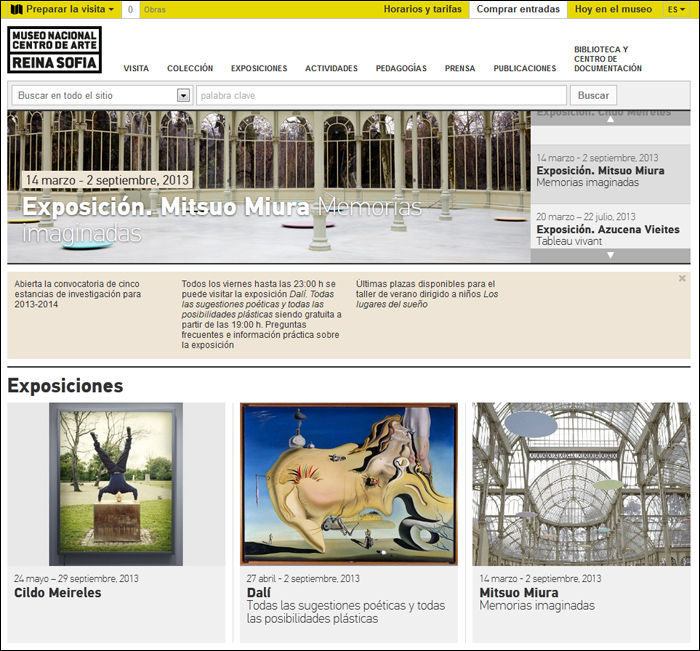This screenshot has width=700, height=651.
Task: Click the Dalí painting thumbnail
Action: (x=349, y=484)
